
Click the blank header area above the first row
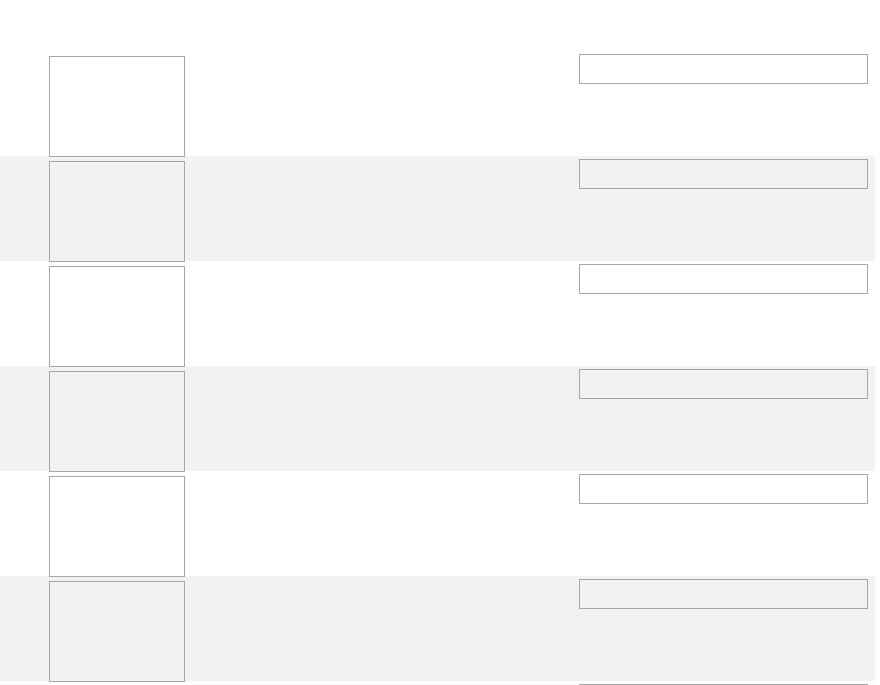440,25
